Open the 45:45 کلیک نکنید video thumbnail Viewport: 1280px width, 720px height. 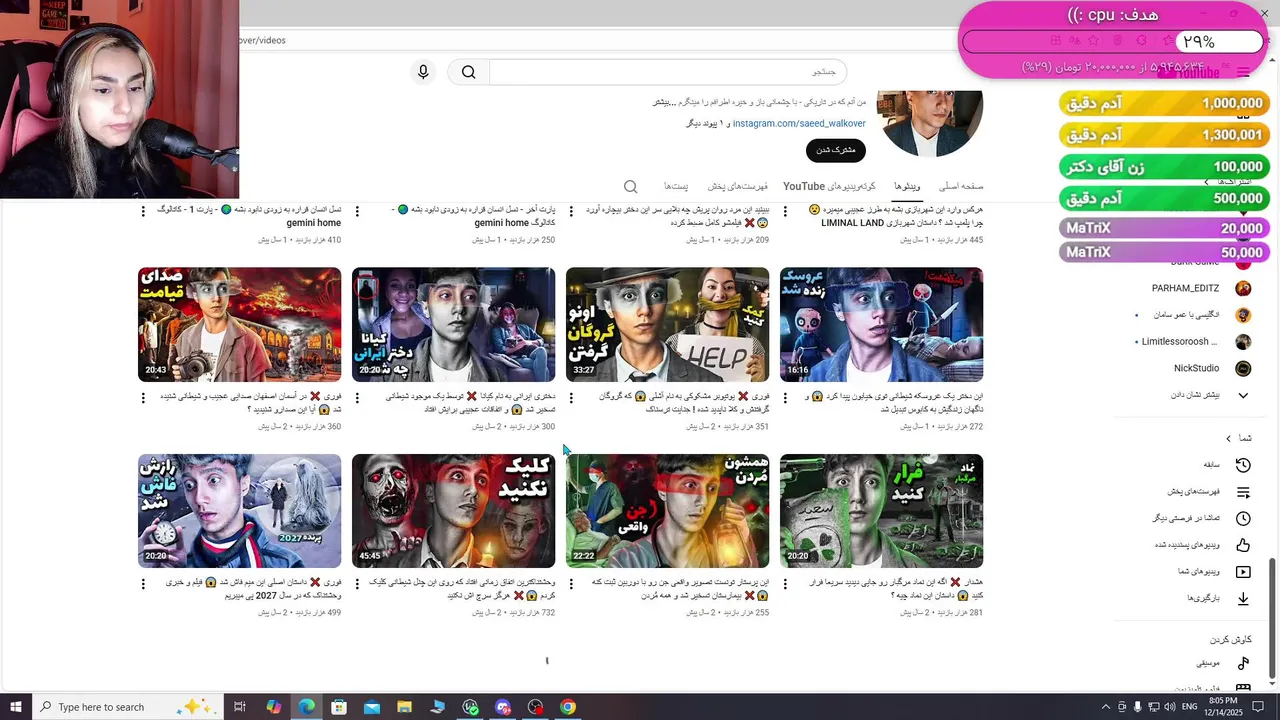pos(454,511)
